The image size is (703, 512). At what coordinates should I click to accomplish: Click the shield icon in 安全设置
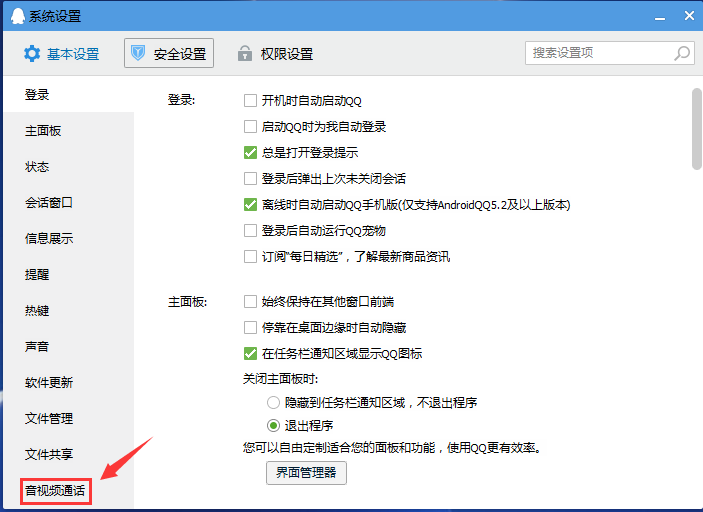tap(138, 53)
